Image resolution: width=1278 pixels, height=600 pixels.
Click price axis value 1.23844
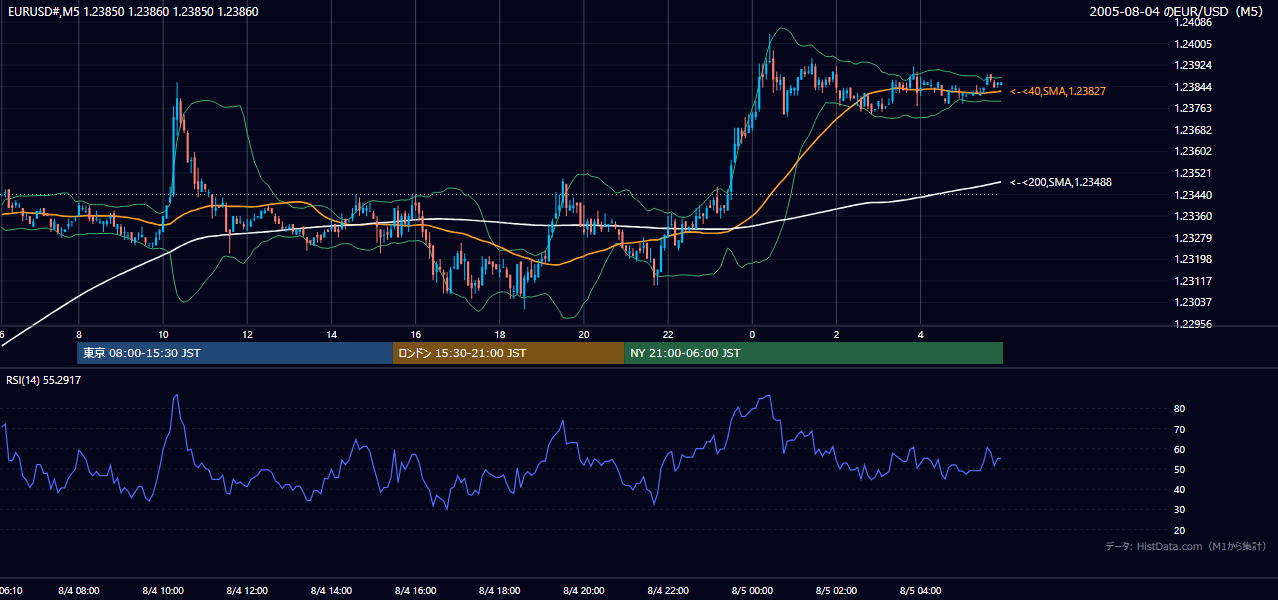(x=1193, y=87)
